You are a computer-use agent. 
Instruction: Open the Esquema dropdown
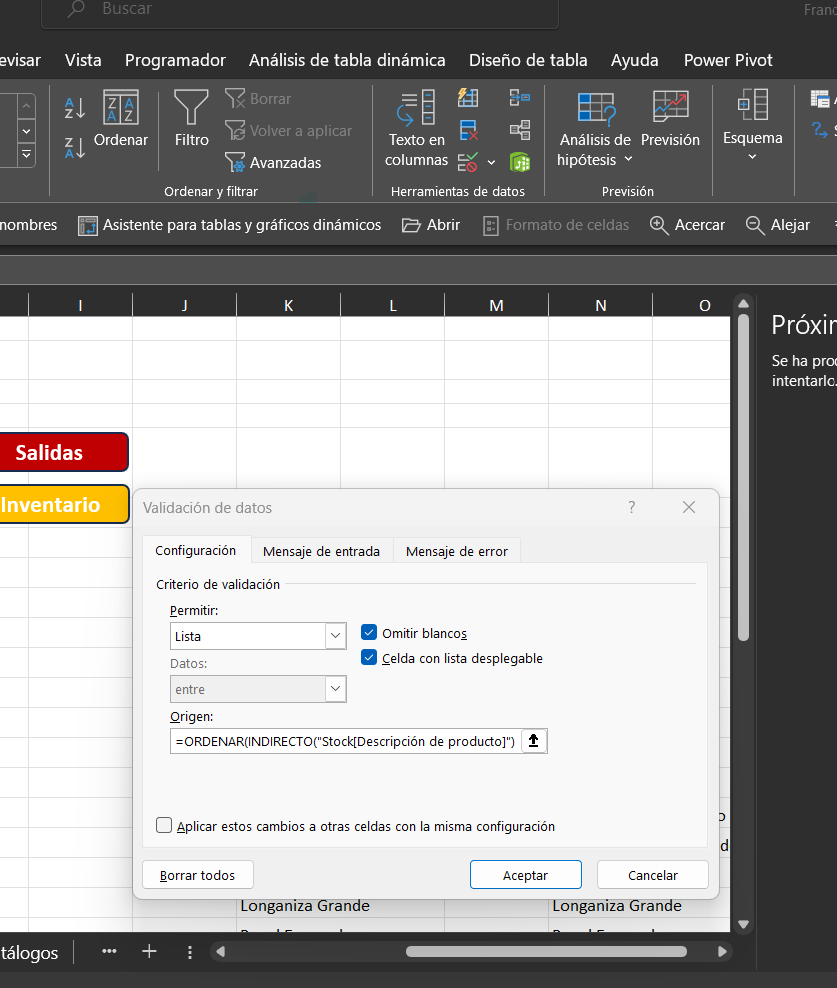752,155
